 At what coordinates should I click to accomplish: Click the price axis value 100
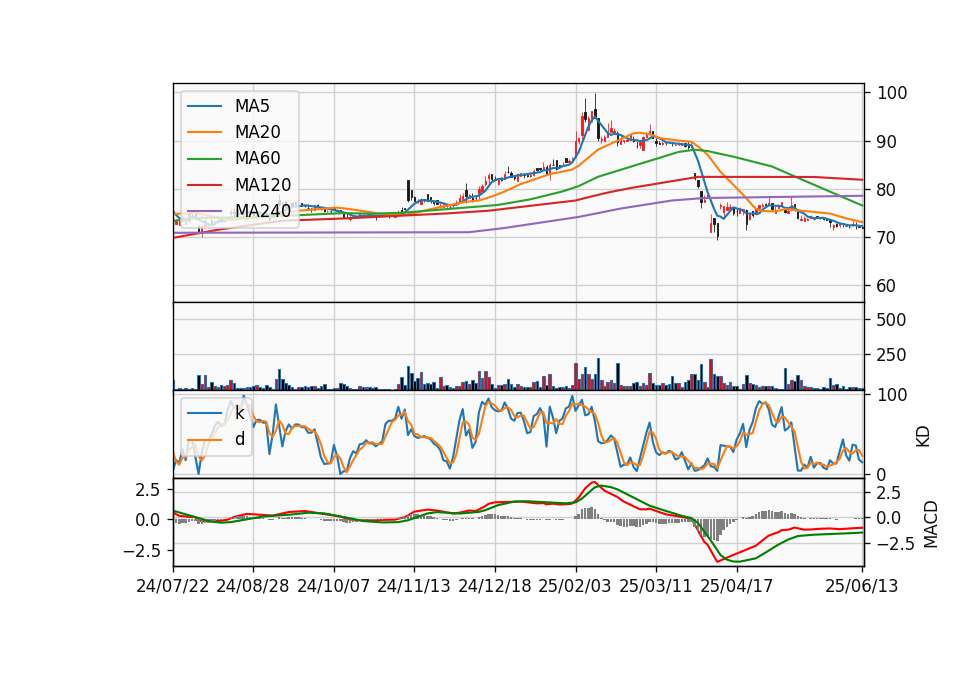pyautogui.click(x=892, y=93)
